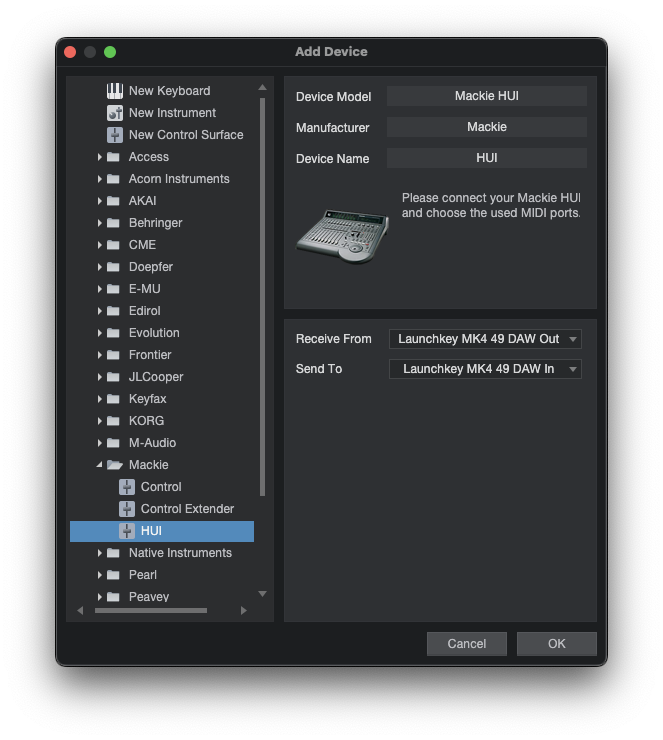Open the Receive From dropdown

click(485, 339)
